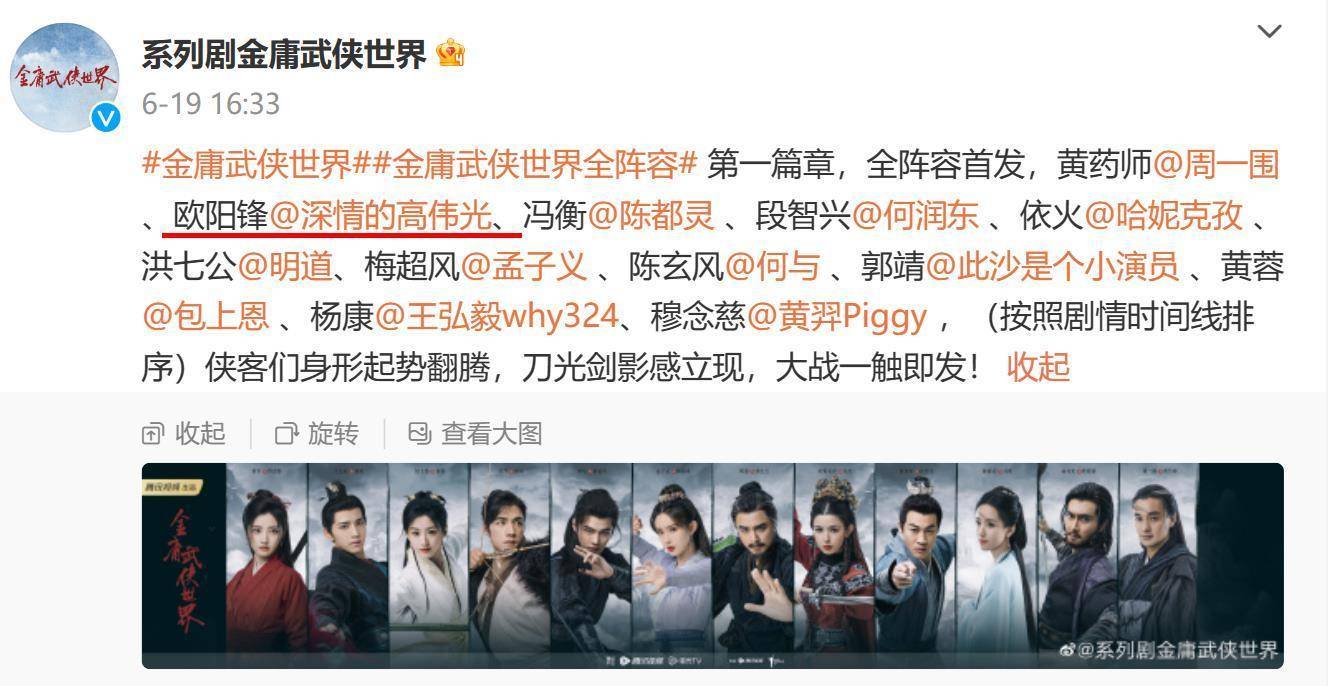Rotate the image with 旋转 icon
This screenshot has height=686, width=1328.
coord(287,434)
